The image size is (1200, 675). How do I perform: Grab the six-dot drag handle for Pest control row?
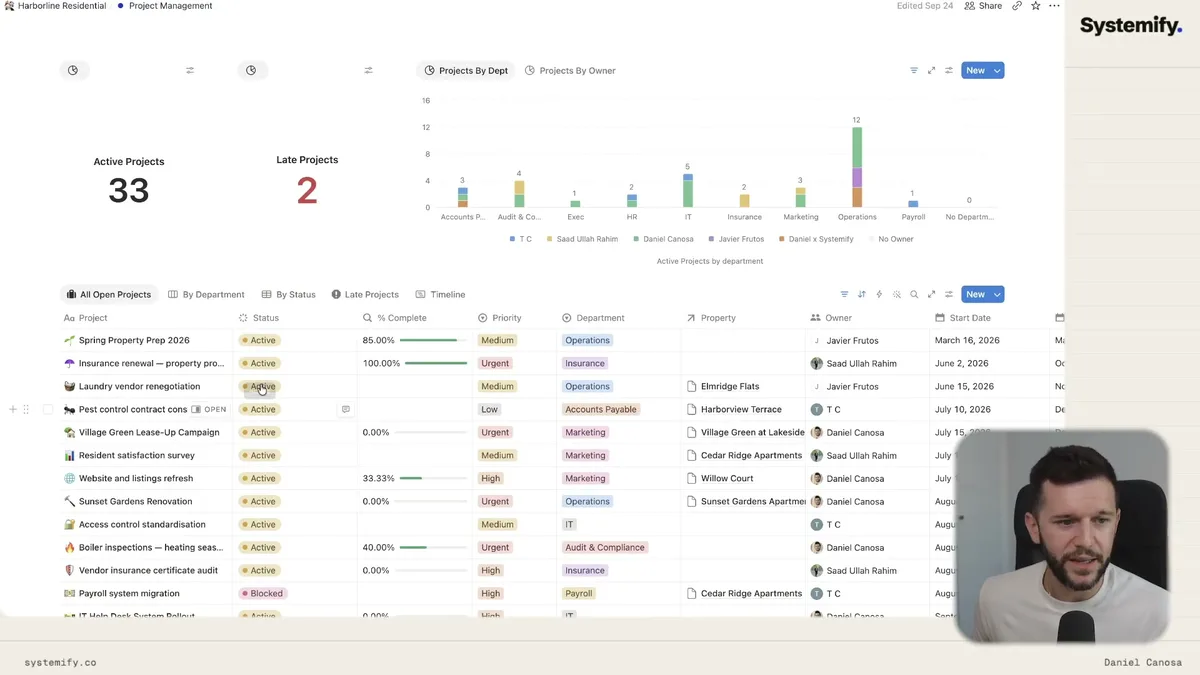tap(26, 409)
